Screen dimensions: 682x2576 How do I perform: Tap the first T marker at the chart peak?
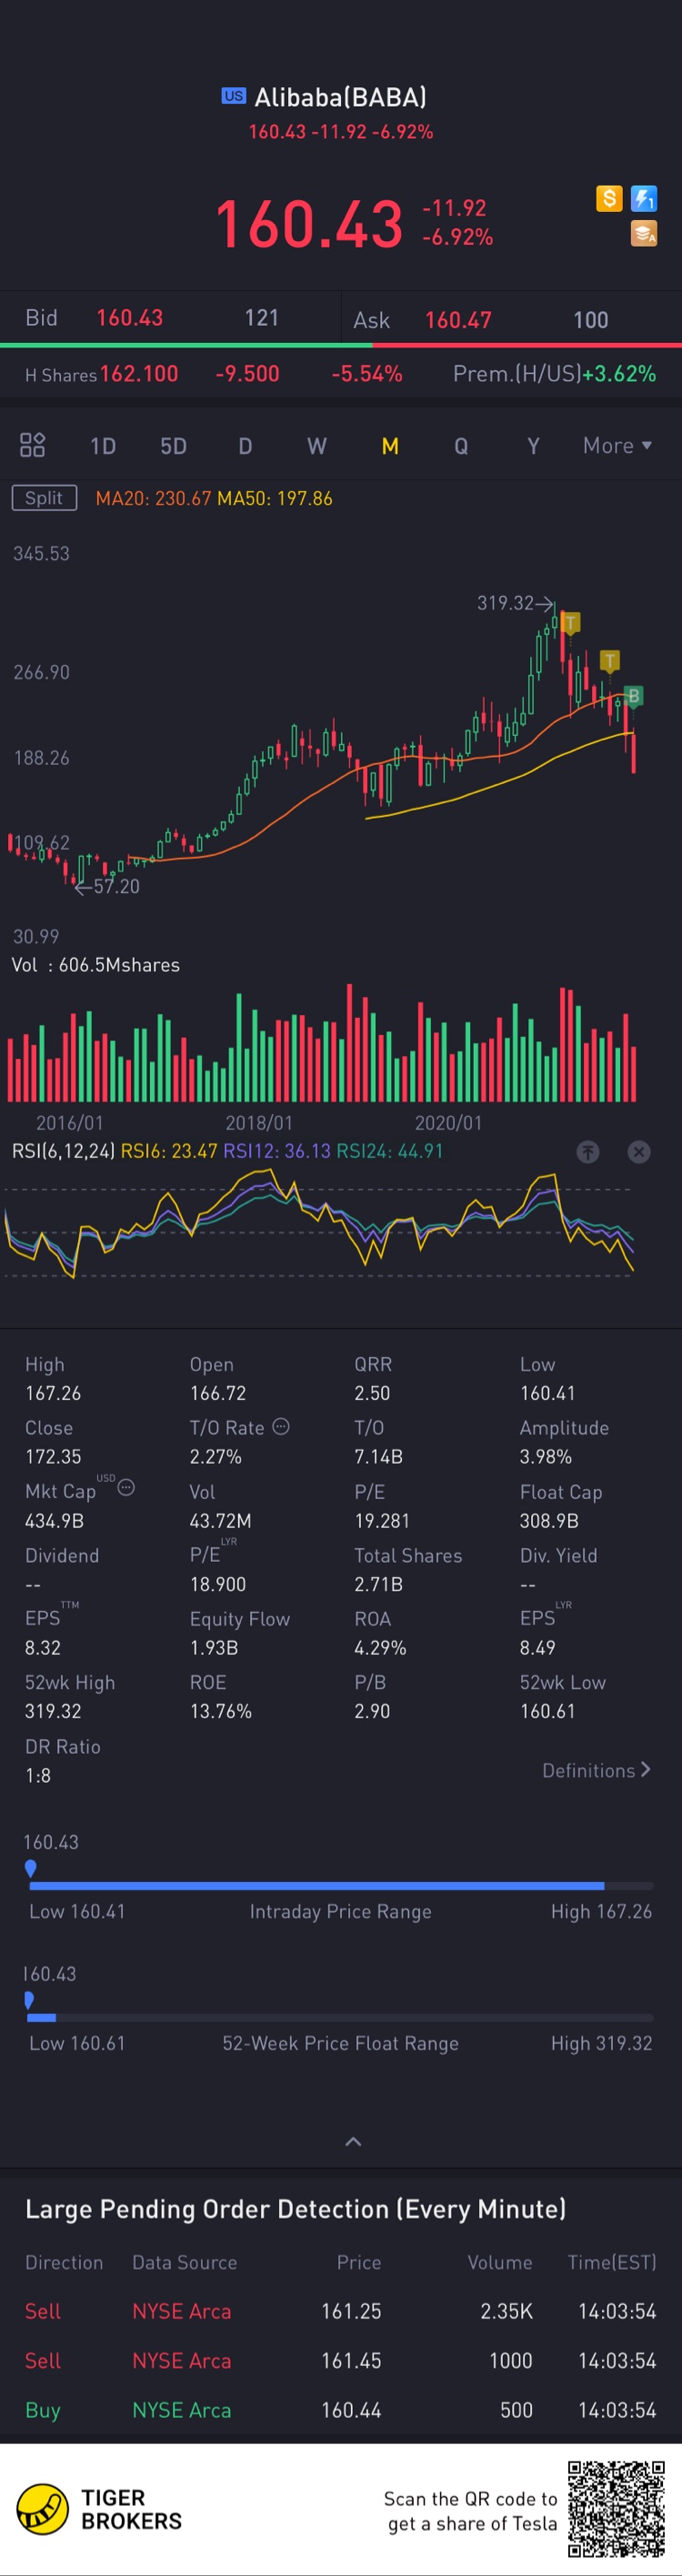[570, 623]
